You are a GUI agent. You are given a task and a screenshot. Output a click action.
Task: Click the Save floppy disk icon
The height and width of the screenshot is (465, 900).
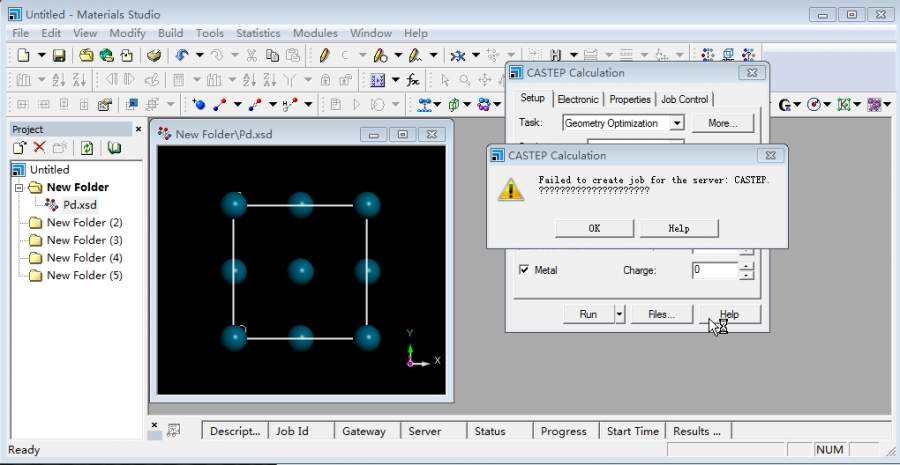tap(59, 56)
